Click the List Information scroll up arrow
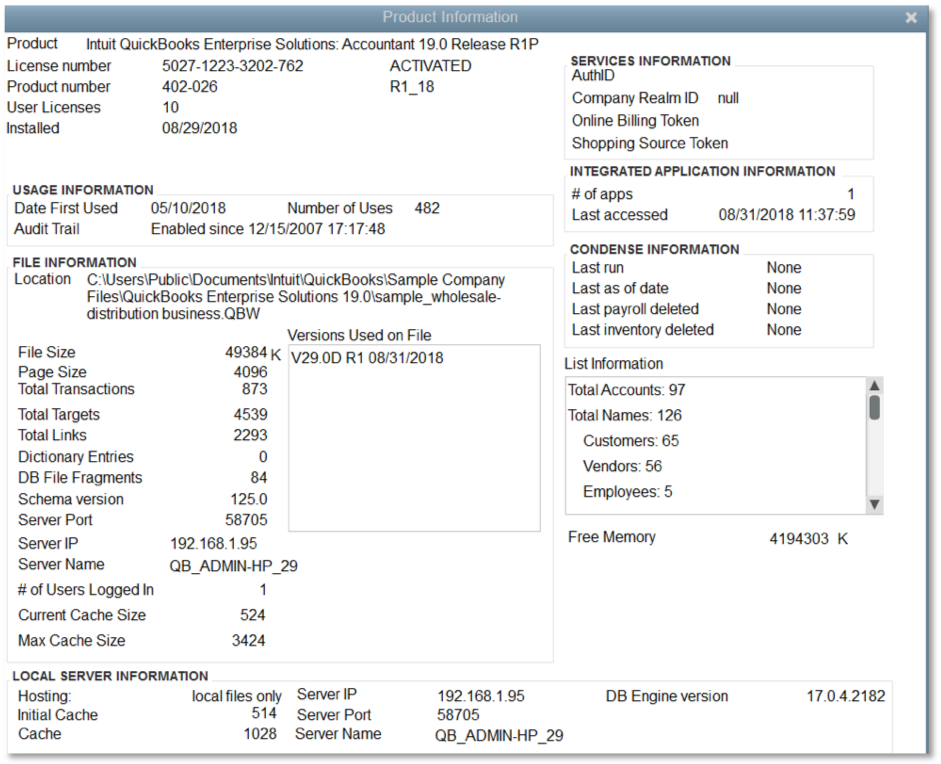 tap(875, 385)
